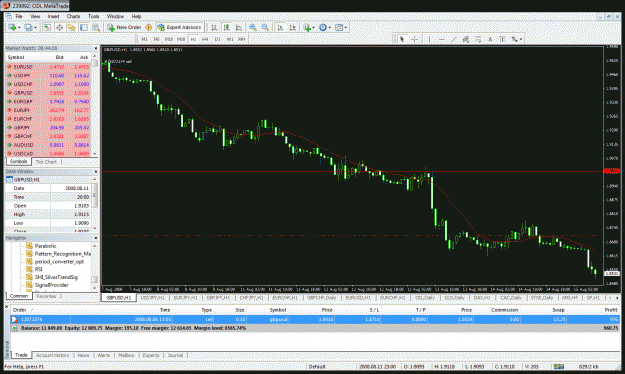Open the Templates toolbar icon
This screenshot has width=625, height=374.
(339, 27)
